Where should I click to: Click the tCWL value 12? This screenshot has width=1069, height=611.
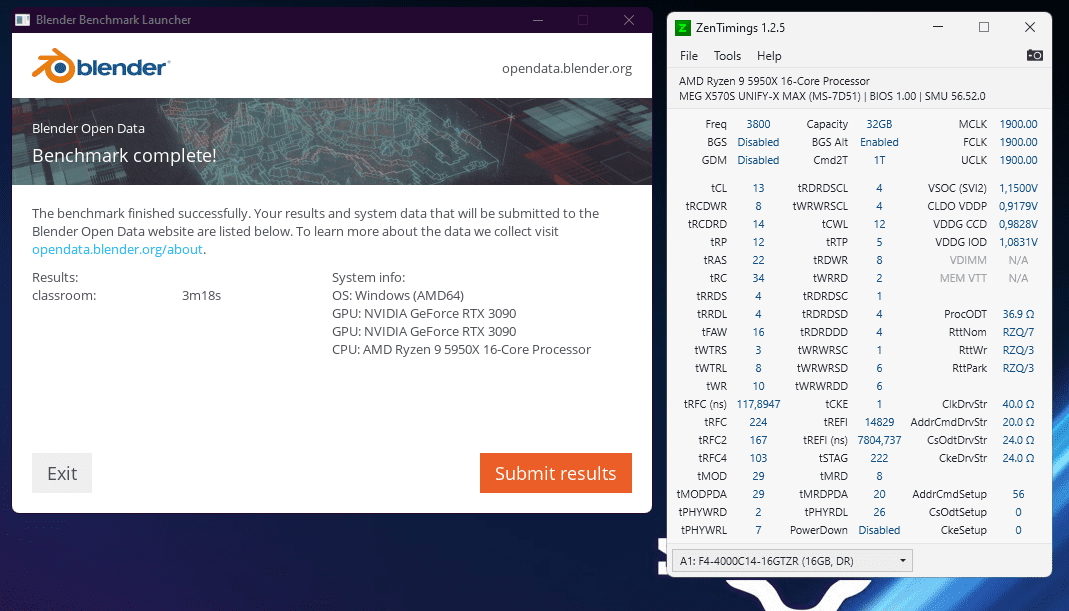coord(879,224)
